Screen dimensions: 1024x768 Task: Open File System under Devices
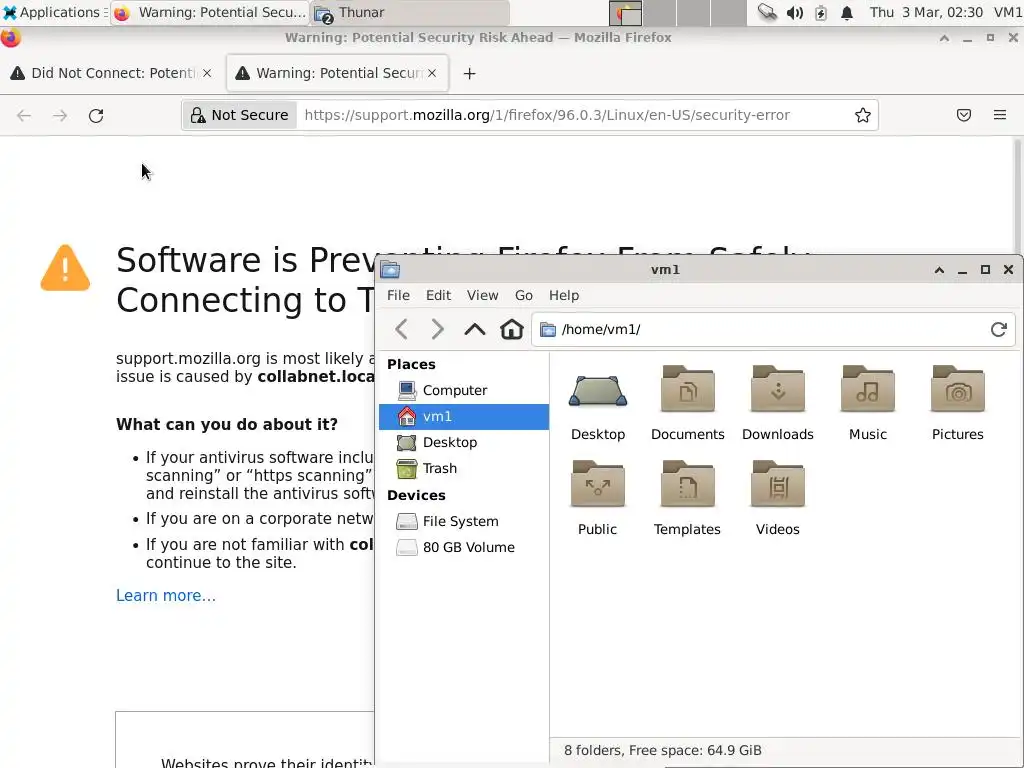point(464,521)
